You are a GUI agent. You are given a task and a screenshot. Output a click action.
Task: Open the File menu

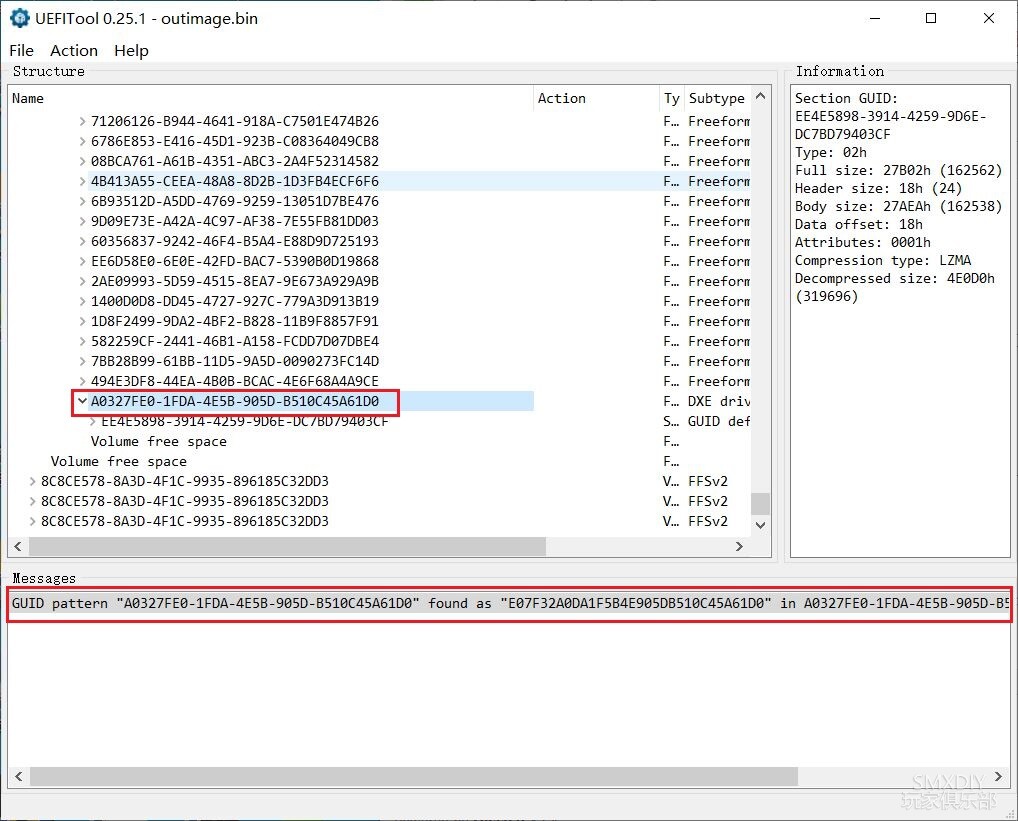21,51
